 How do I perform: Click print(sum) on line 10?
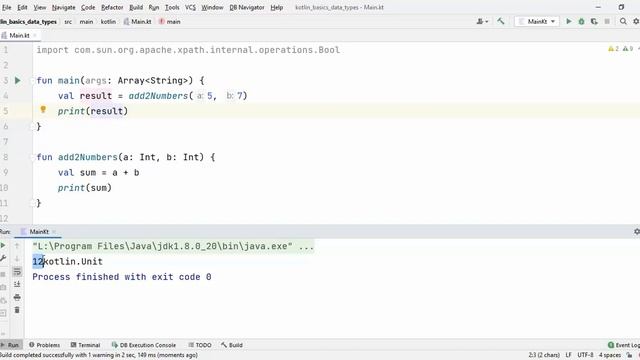click(84, 188)
